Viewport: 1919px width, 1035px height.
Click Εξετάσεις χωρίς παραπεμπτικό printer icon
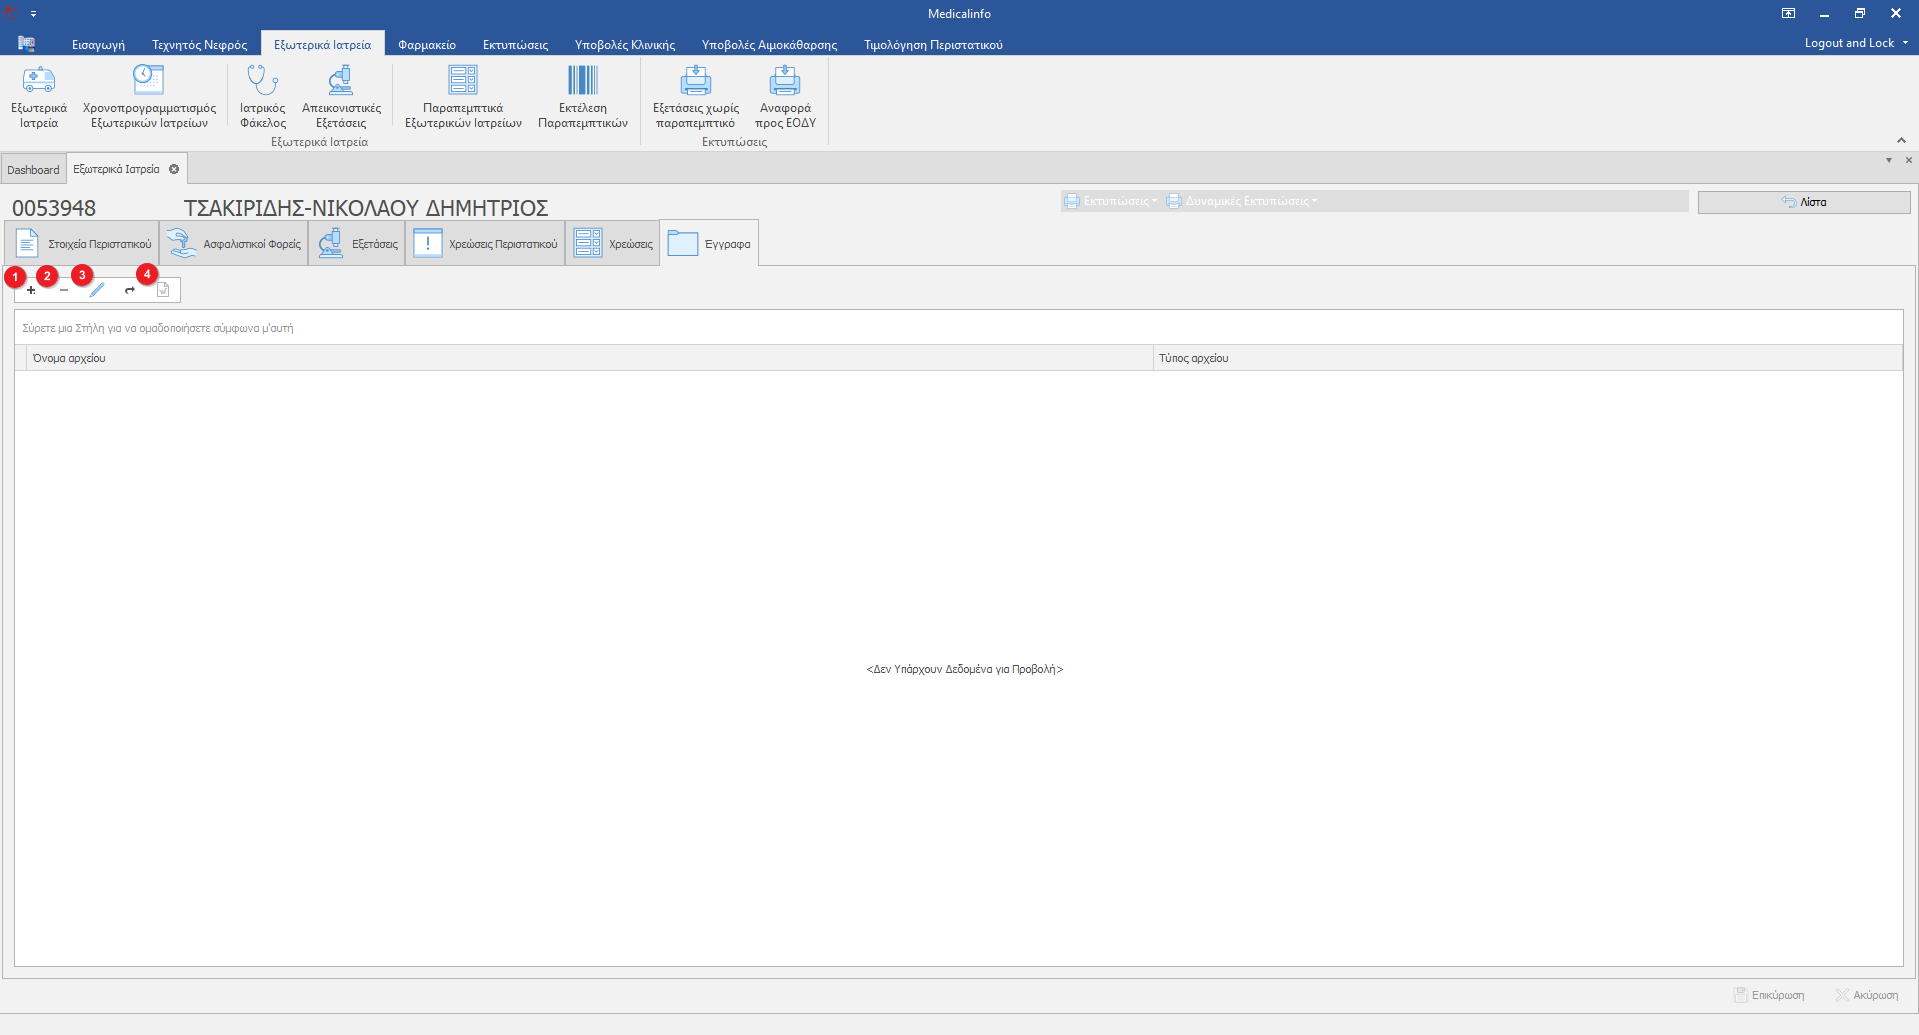[695, 96]
